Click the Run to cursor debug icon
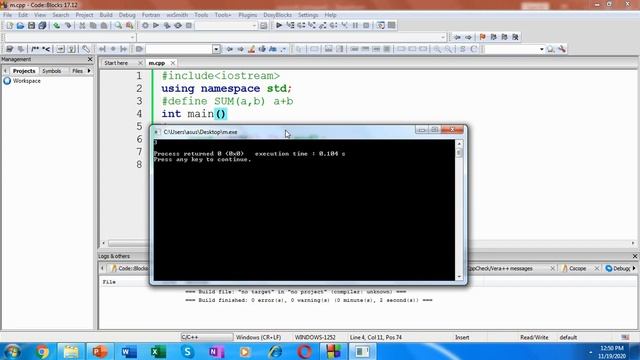This screenshot has height=360, width=640. (x=290, y=25)
